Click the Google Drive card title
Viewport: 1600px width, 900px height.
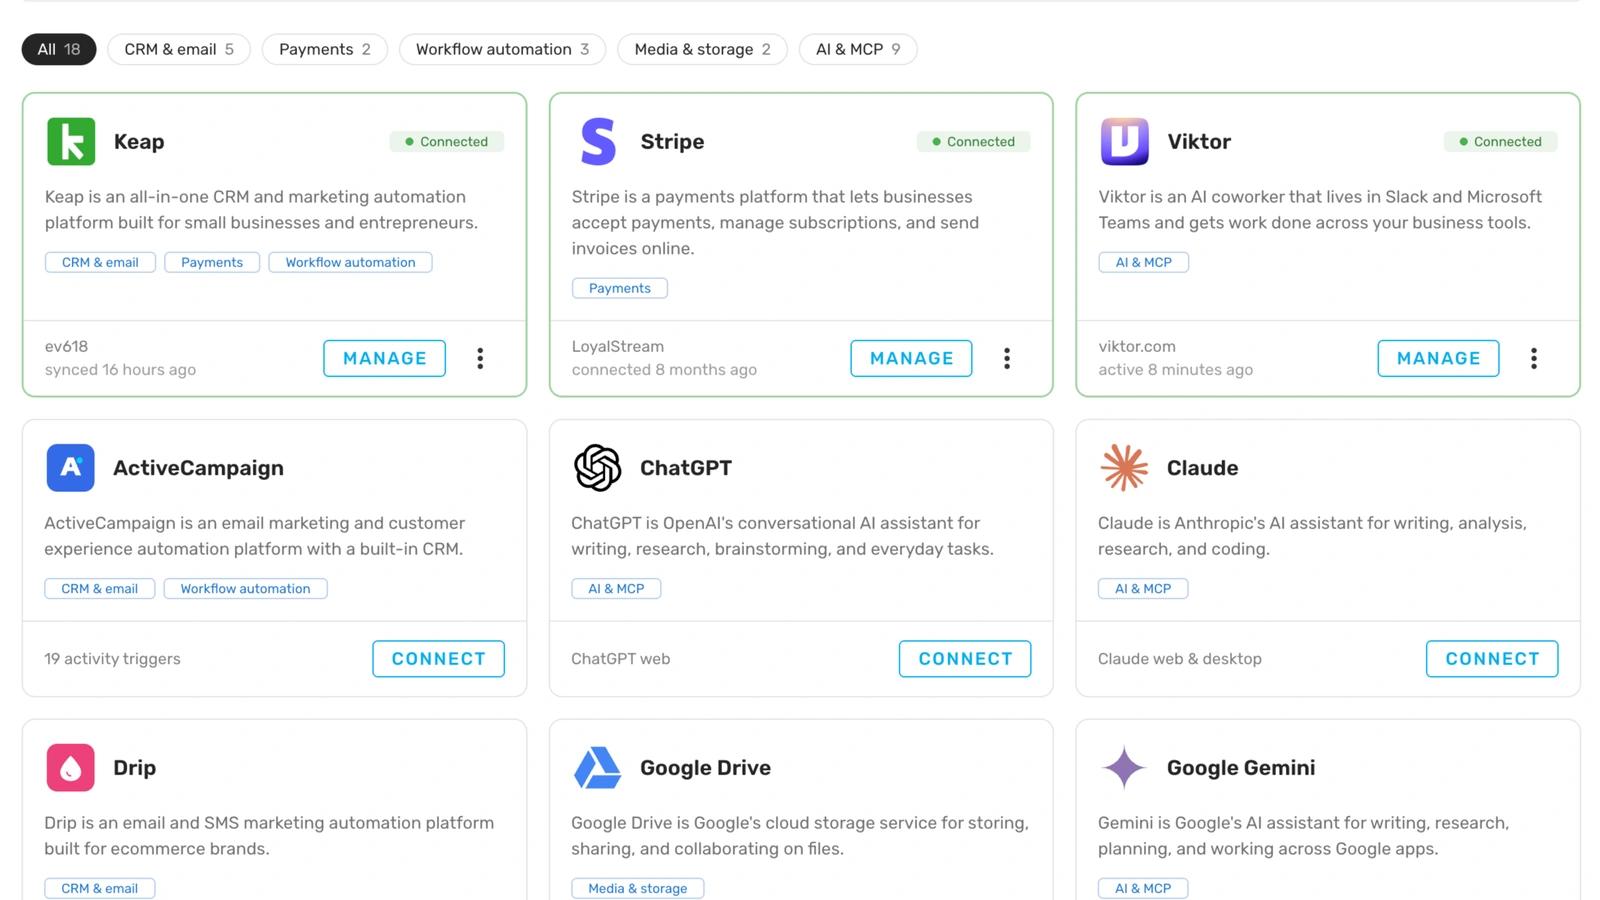(x=705, y=768)
